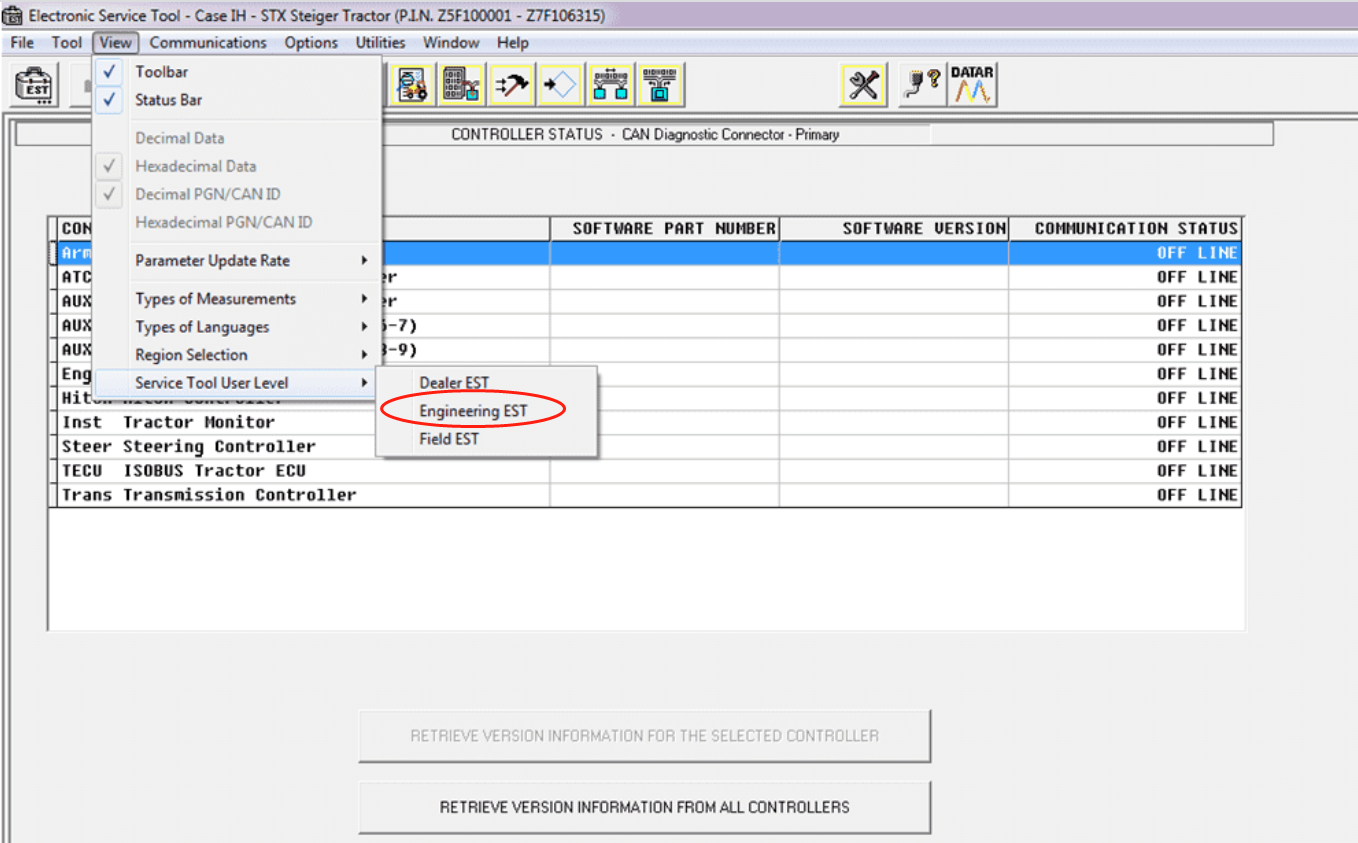Open the wrench and screwdriver tools icon

tap(864, 85)
